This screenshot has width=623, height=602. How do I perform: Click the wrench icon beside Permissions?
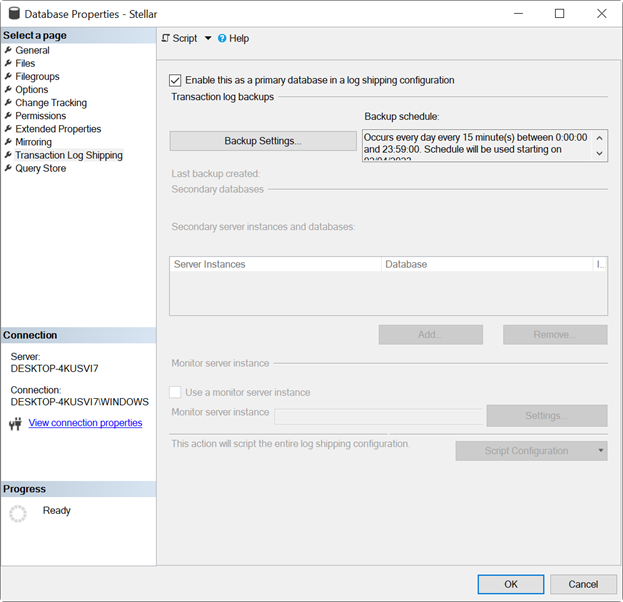point(8,116)
